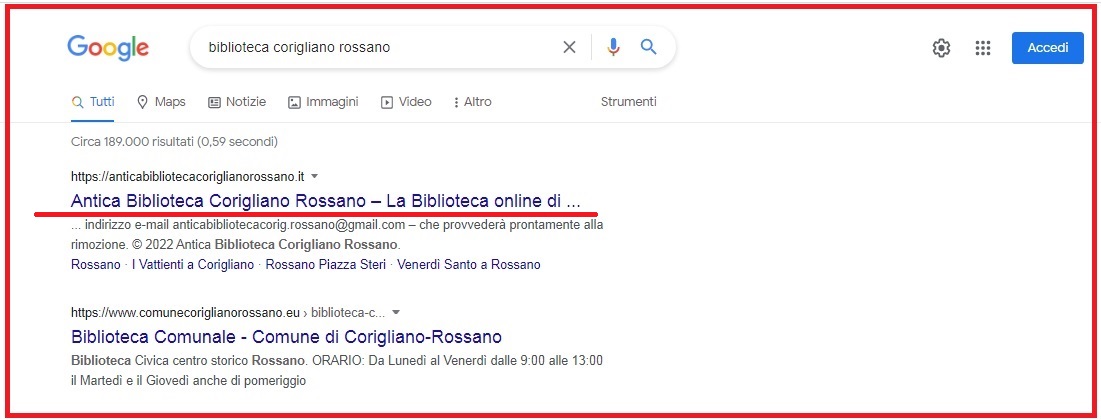Click the Accedi sign-in button
Screen dimensions: 1101x420
(1048, 48)
